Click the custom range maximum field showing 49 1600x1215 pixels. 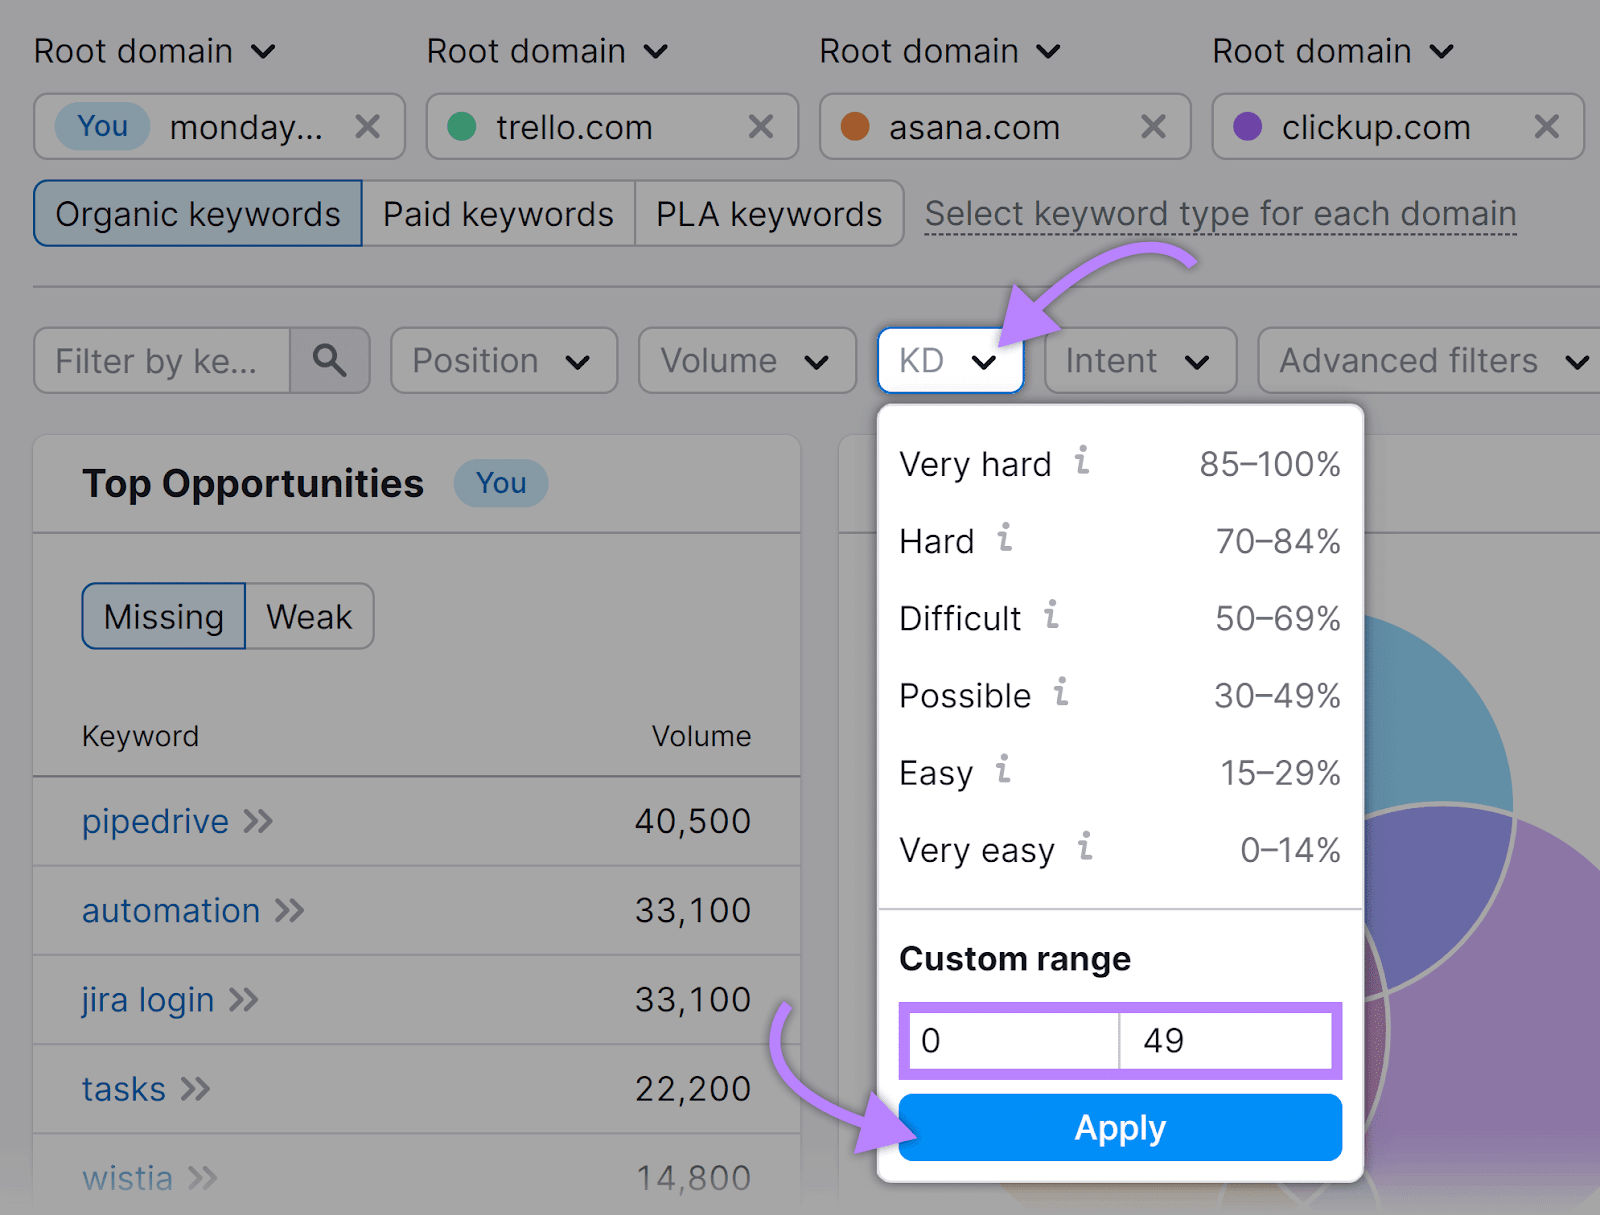1225,1040
